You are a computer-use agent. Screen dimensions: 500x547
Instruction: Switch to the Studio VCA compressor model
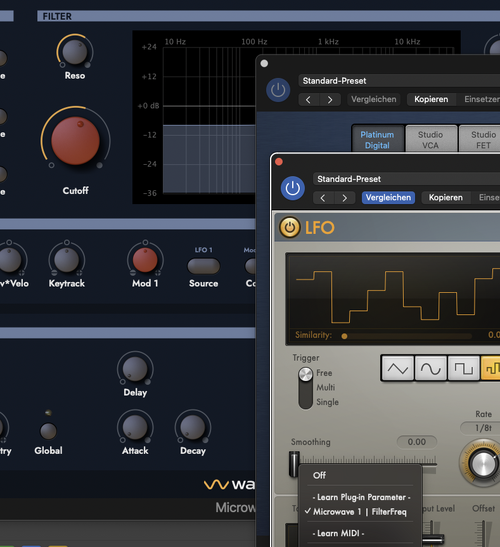(431, 140)
